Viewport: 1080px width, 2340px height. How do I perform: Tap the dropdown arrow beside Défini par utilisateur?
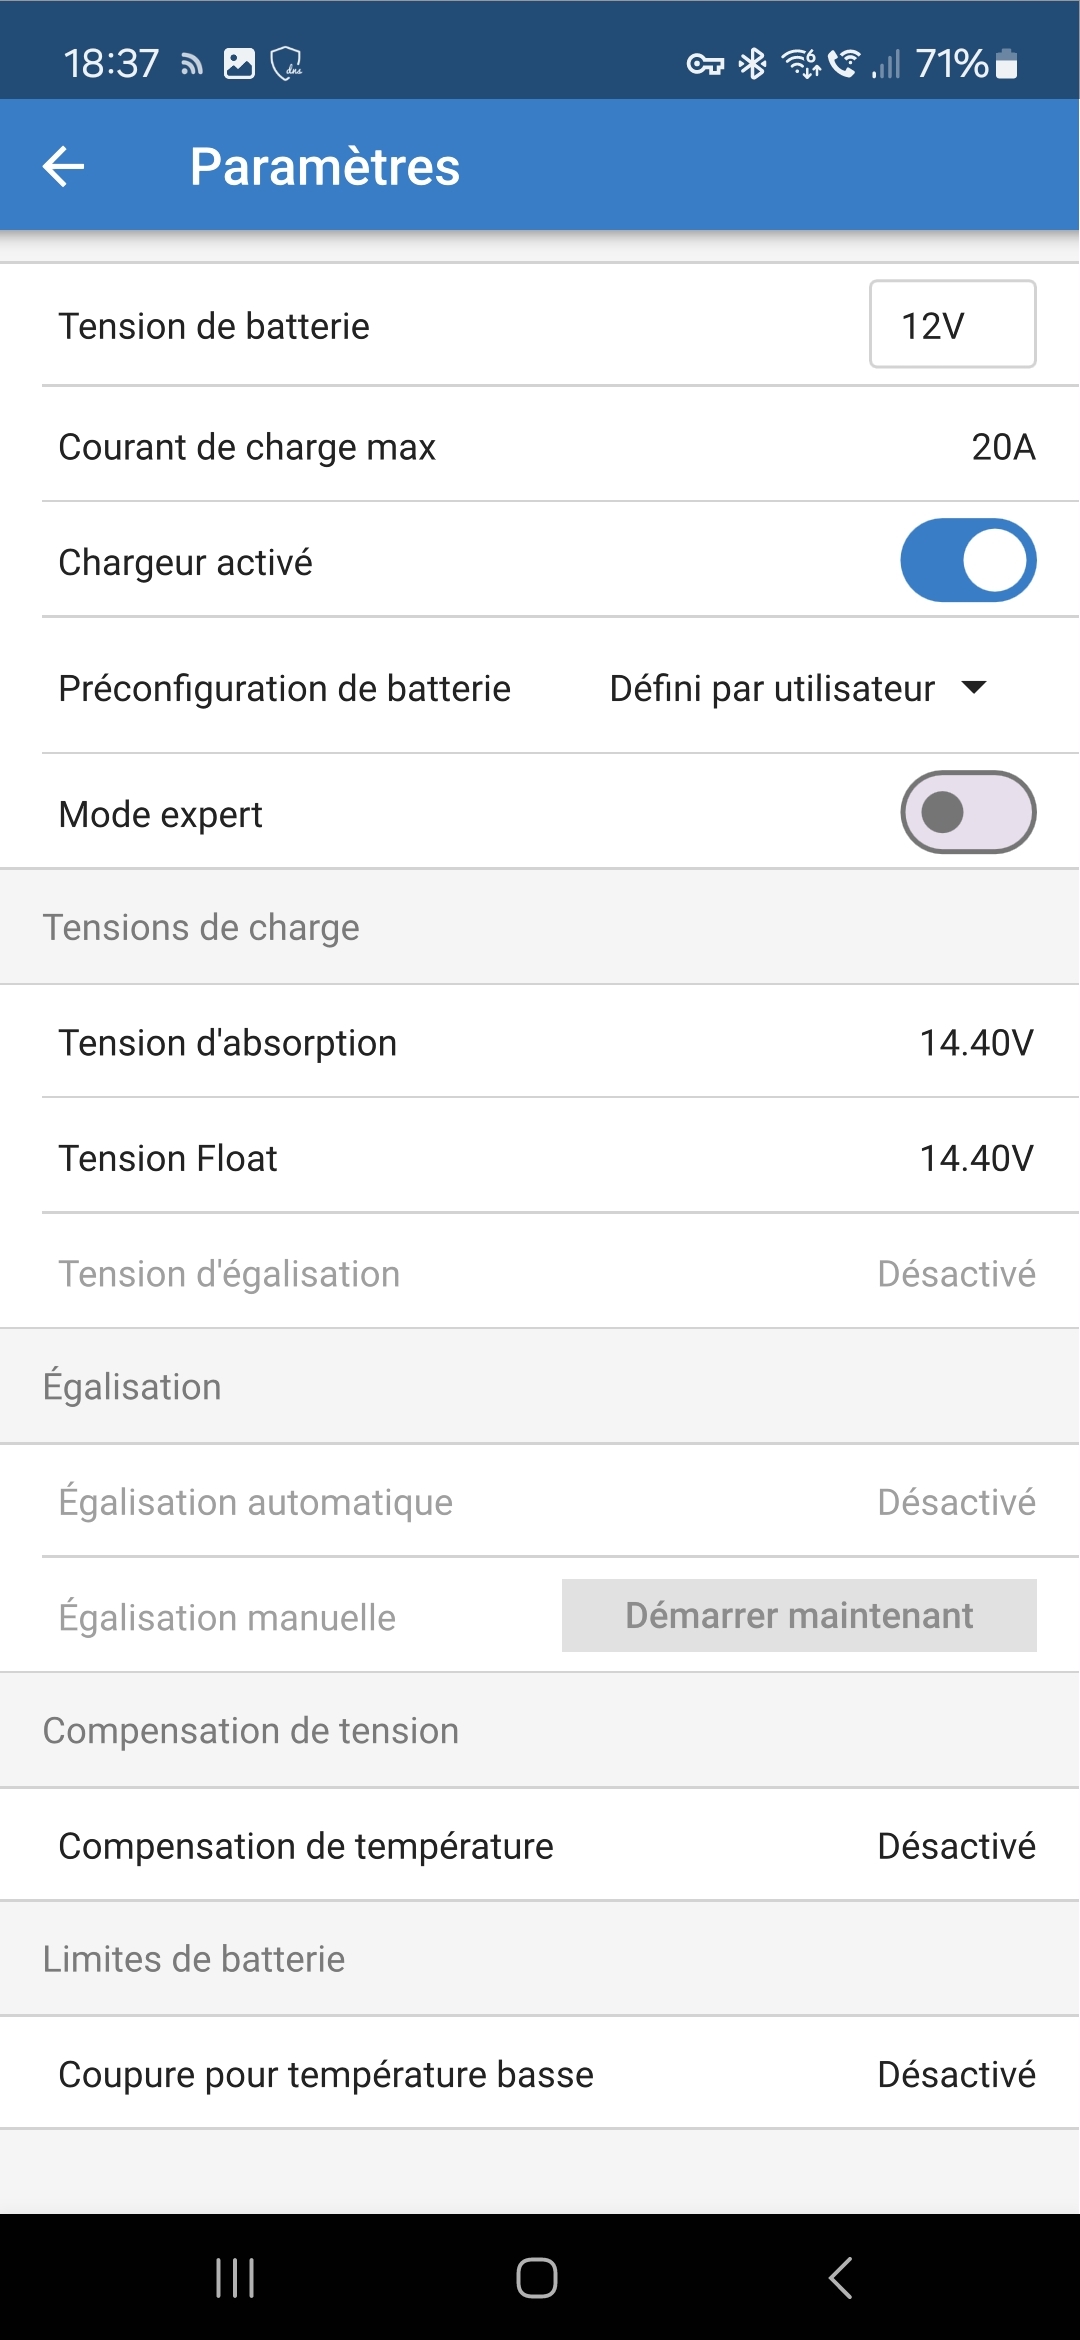973,688
